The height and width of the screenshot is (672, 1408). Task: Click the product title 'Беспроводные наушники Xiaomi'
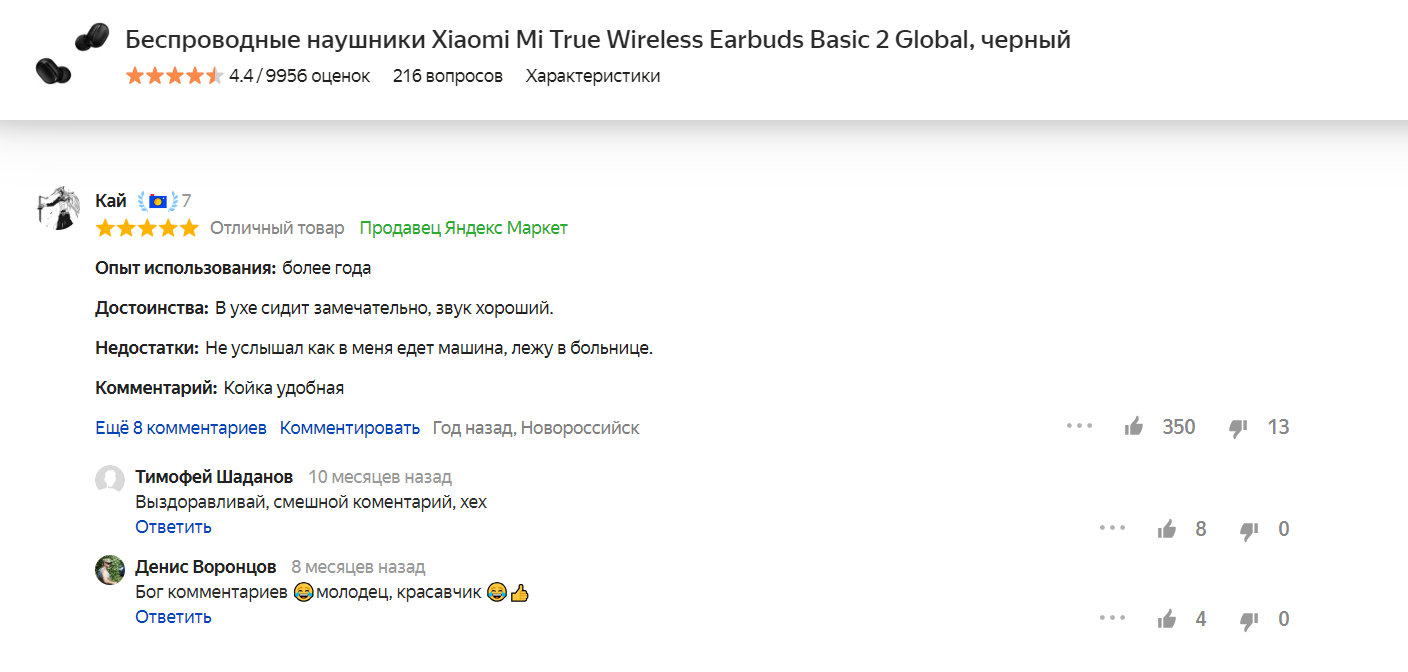(598, 40)
